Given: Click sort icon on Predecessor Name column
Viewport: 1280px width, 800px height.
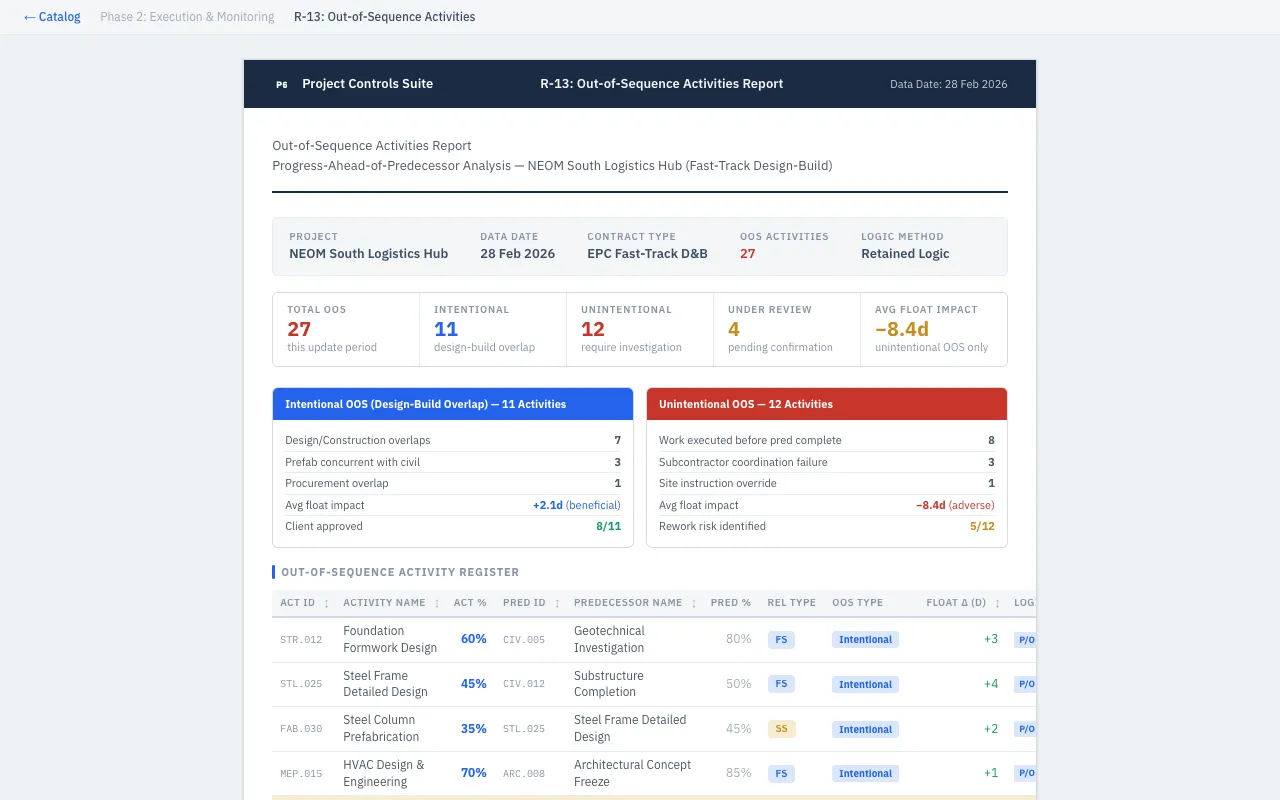Looking at the screenshot, I should pyautogui.click(x=693, y=603).
